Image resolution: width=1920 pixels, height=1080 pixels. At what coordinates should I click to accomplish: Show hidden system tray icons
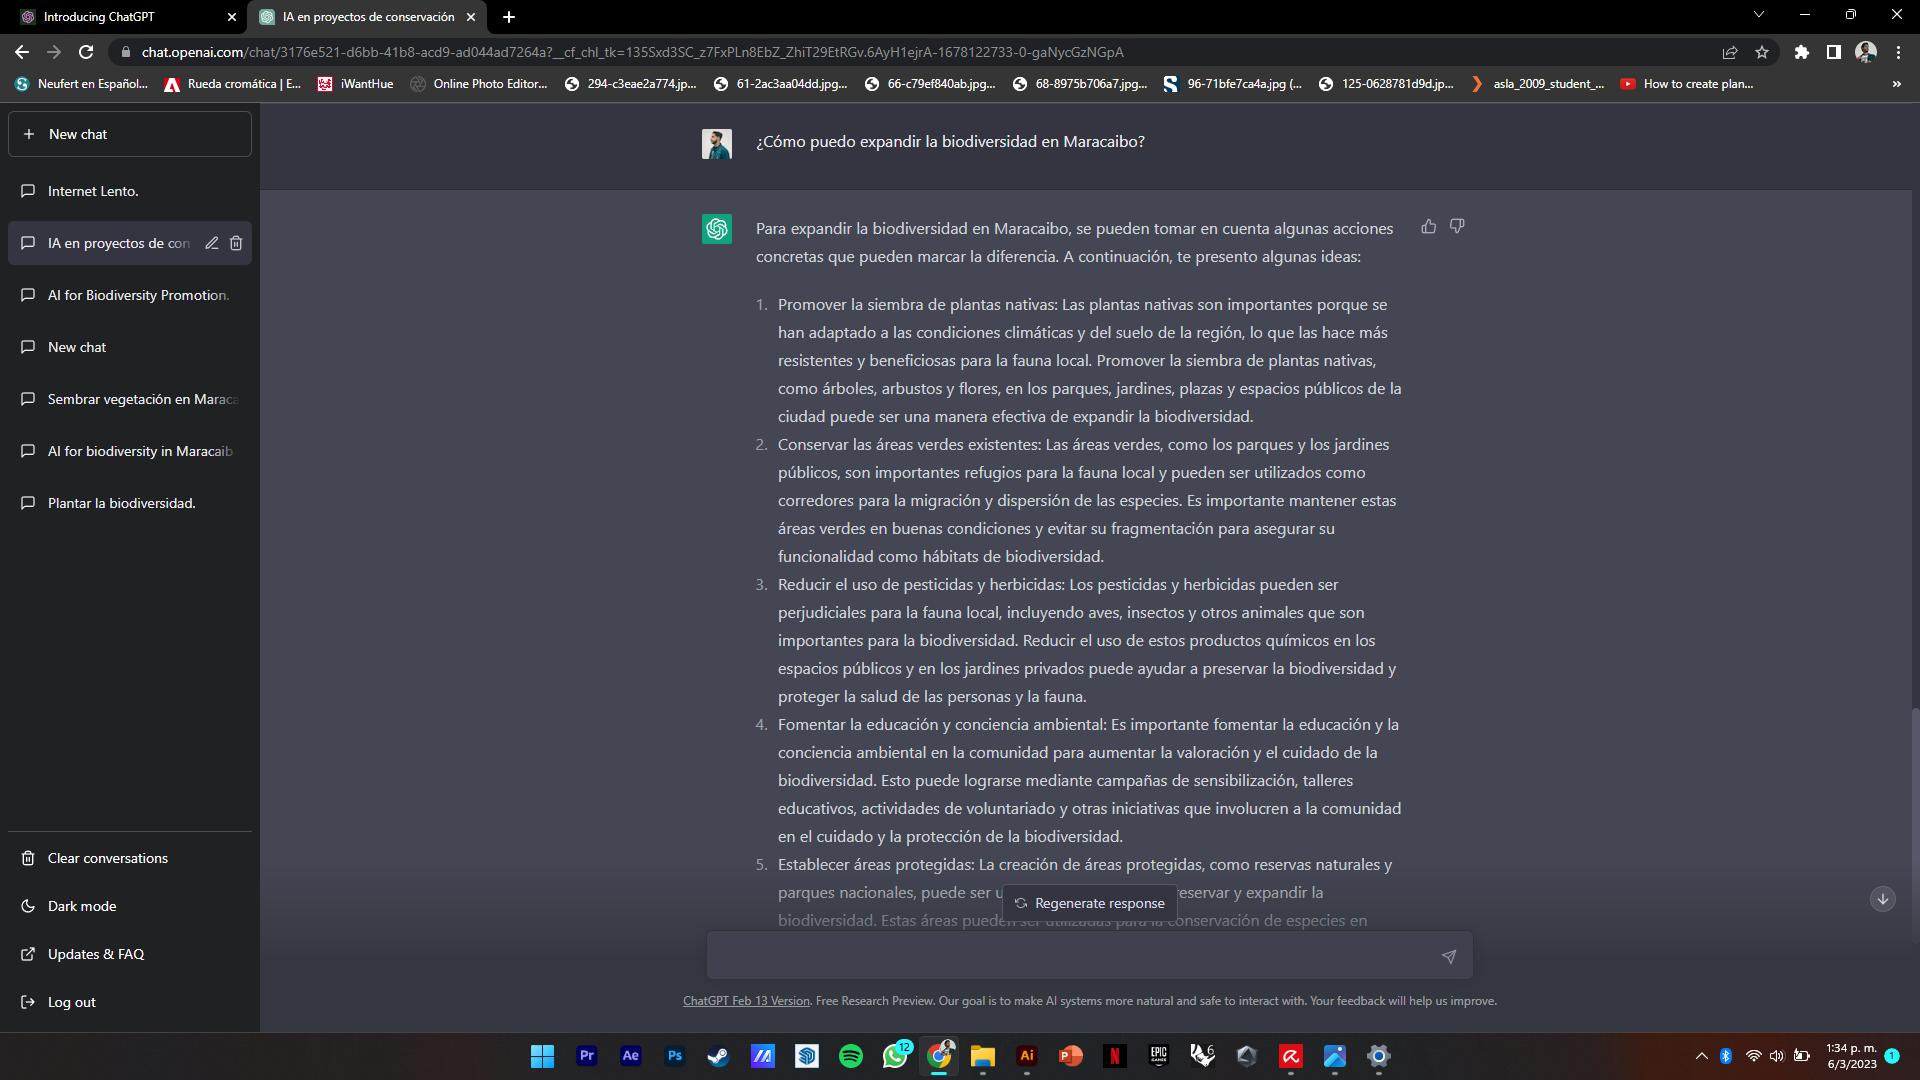[x=1701, y=1056]
